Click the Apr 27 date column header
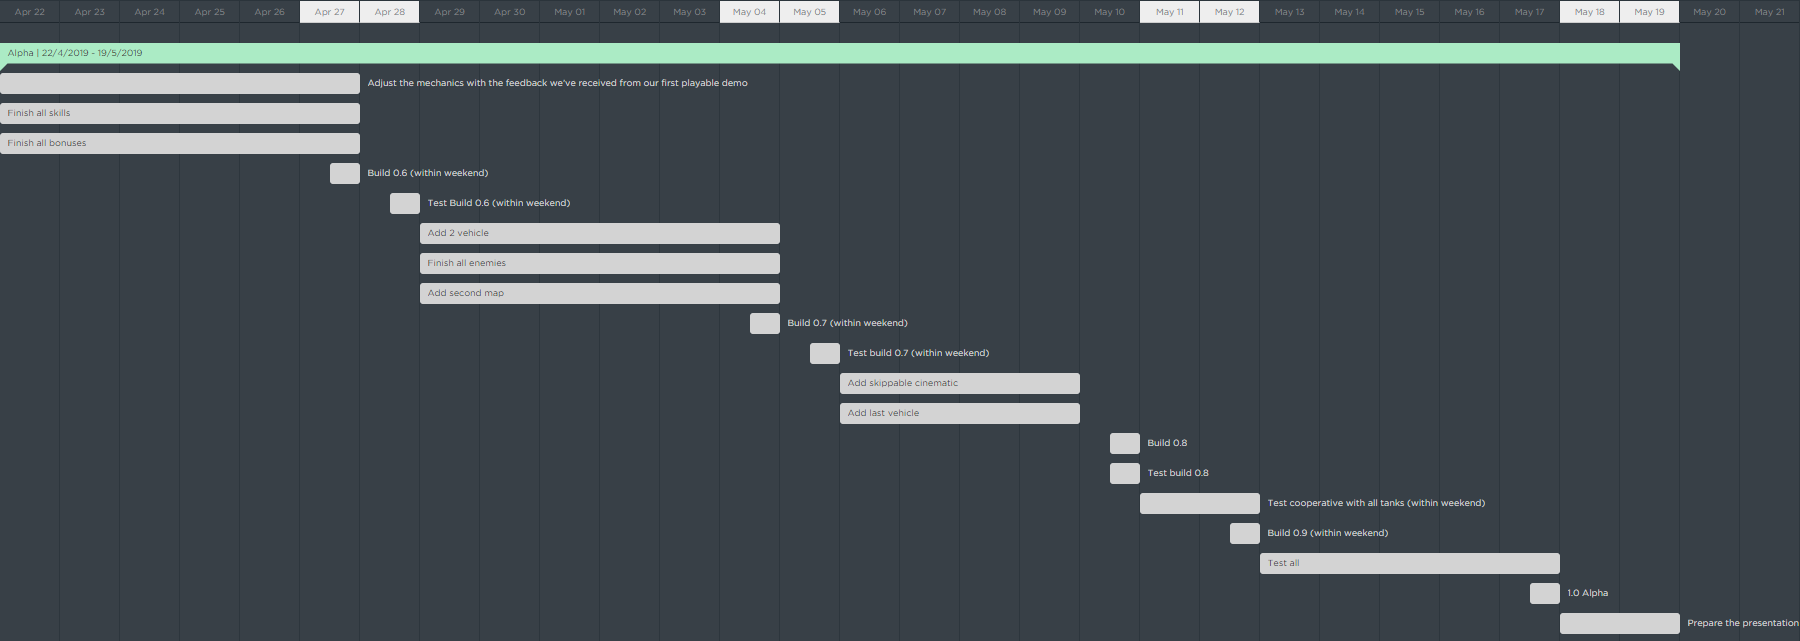This screenshot has width=1800, height=641. (330, 12)
